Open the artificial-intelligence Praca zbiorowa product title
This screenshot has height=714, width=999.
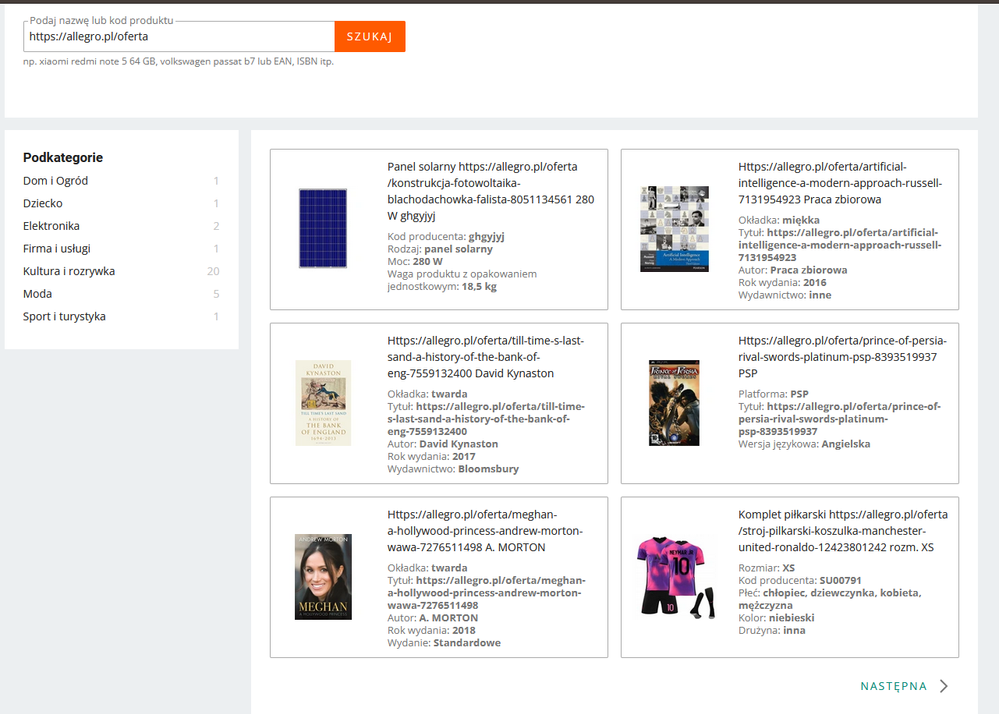tap(840, 183)
